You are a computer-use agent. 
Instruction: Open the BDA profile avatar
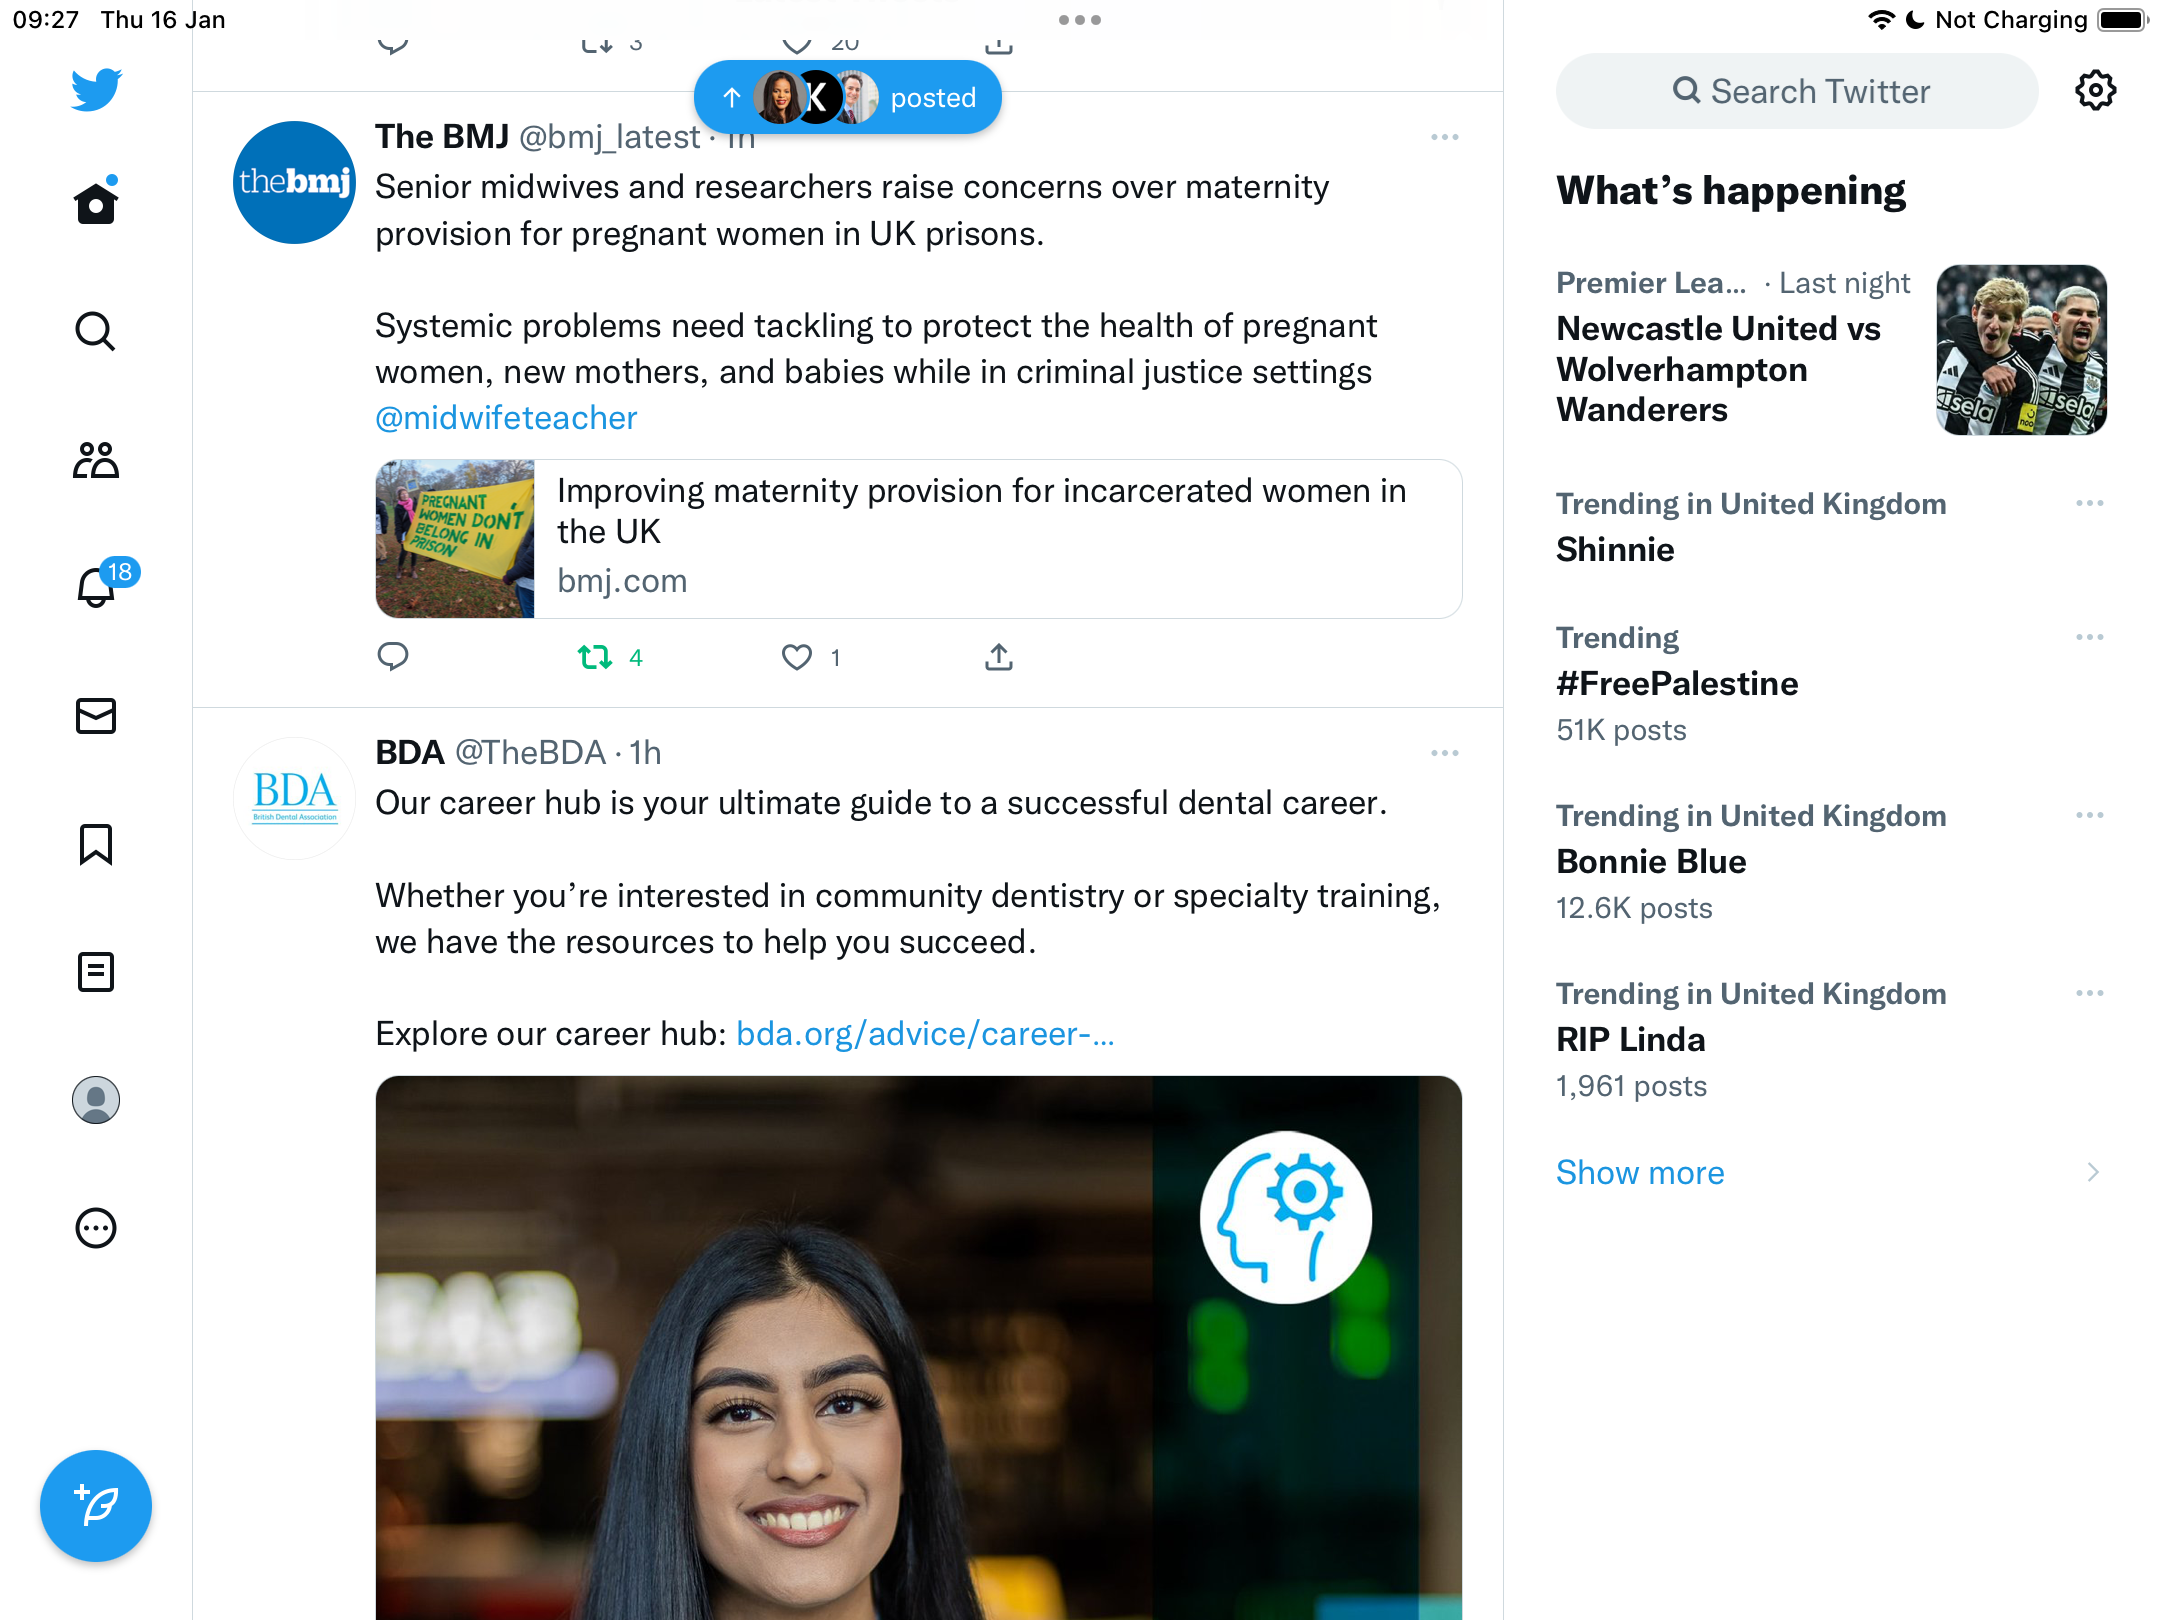tap(295, 798)
